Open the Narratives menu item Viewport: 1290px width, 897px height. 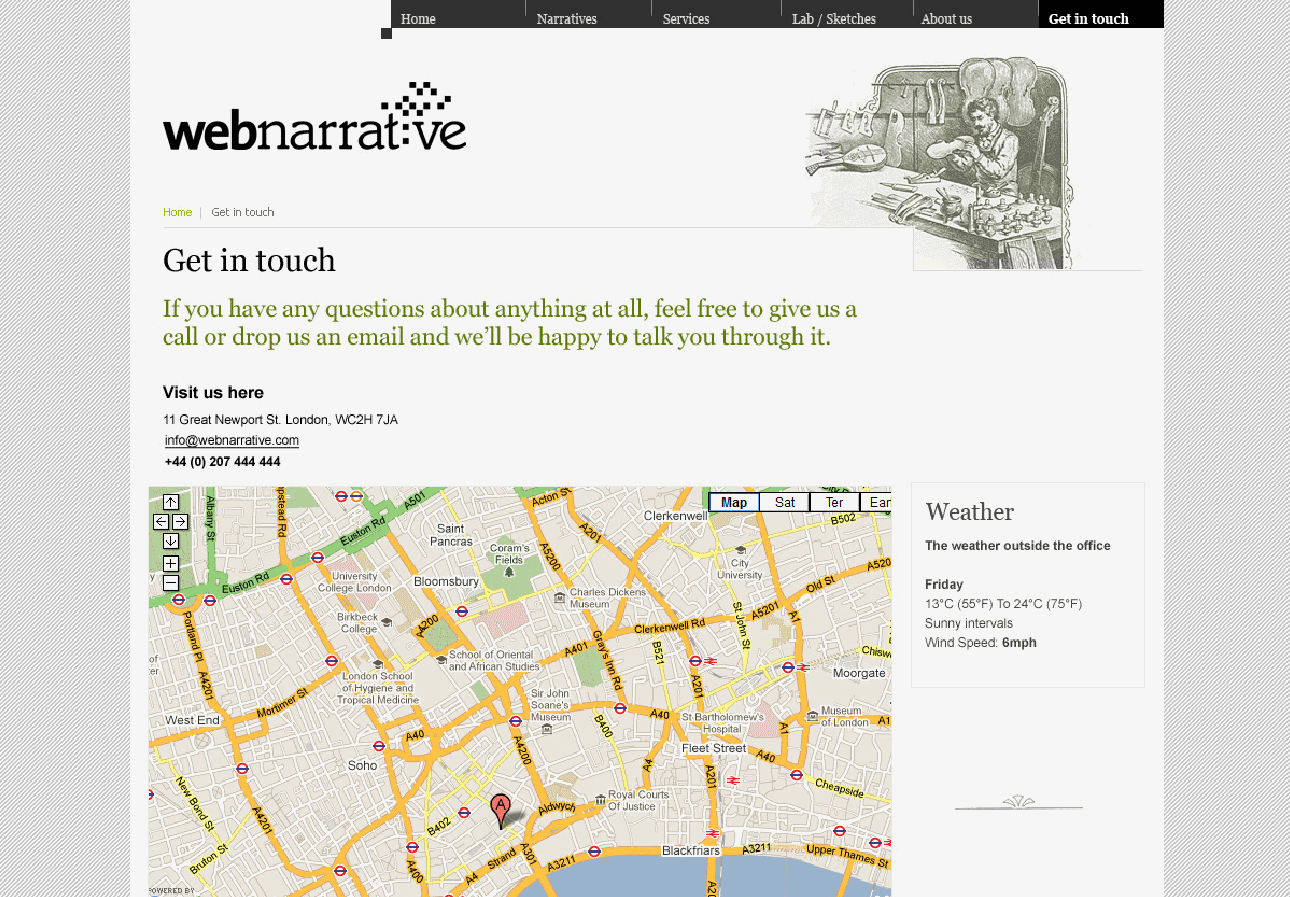567,19
